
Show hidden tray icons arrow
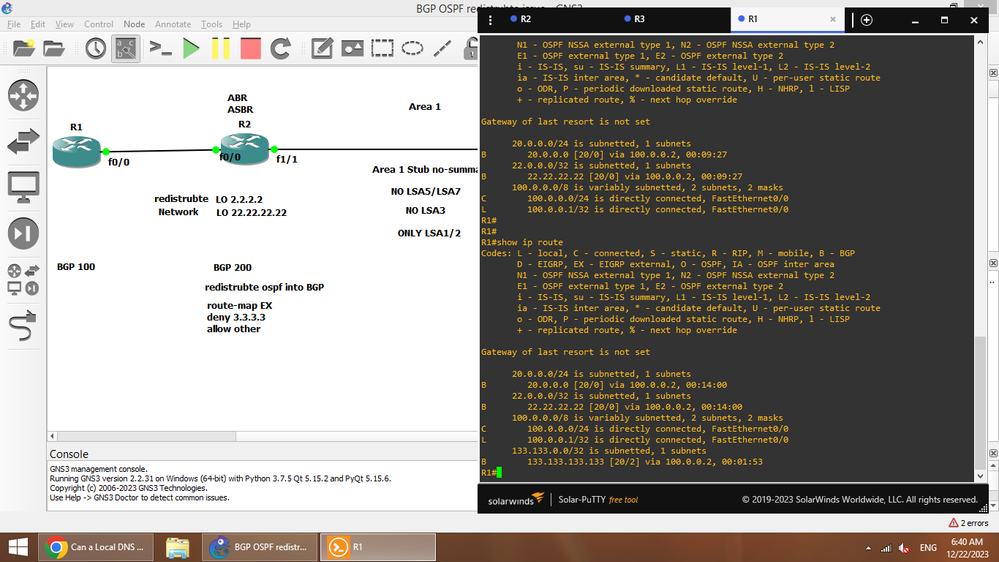point(868,548)
